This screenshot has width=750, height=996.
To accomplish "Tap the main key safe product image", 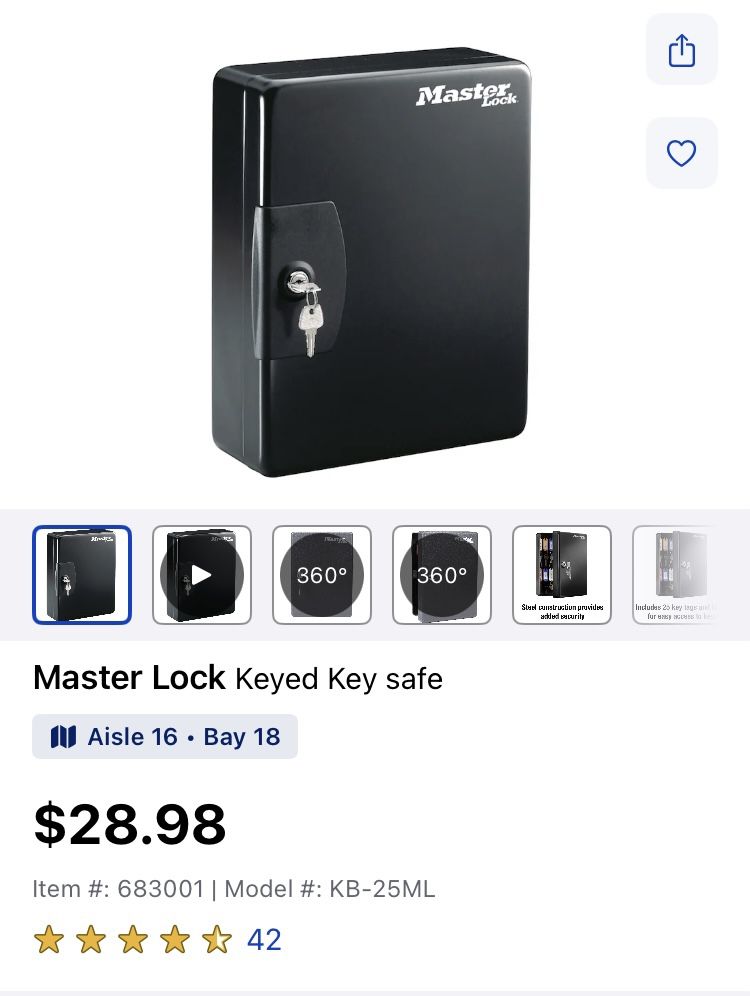I will (372, 262).
